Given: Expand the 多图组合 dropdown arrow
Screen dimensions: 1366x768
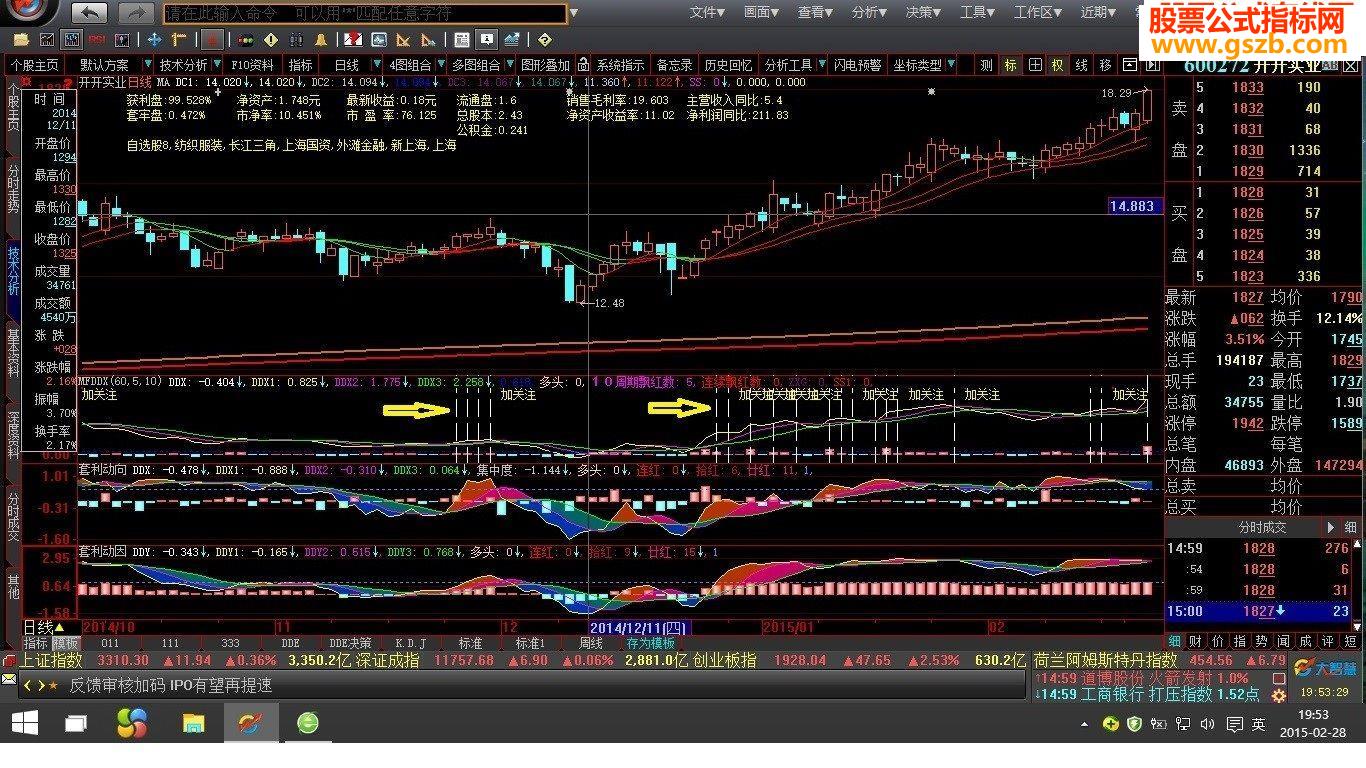Looking at the screenshot, I should pos(508,65).
